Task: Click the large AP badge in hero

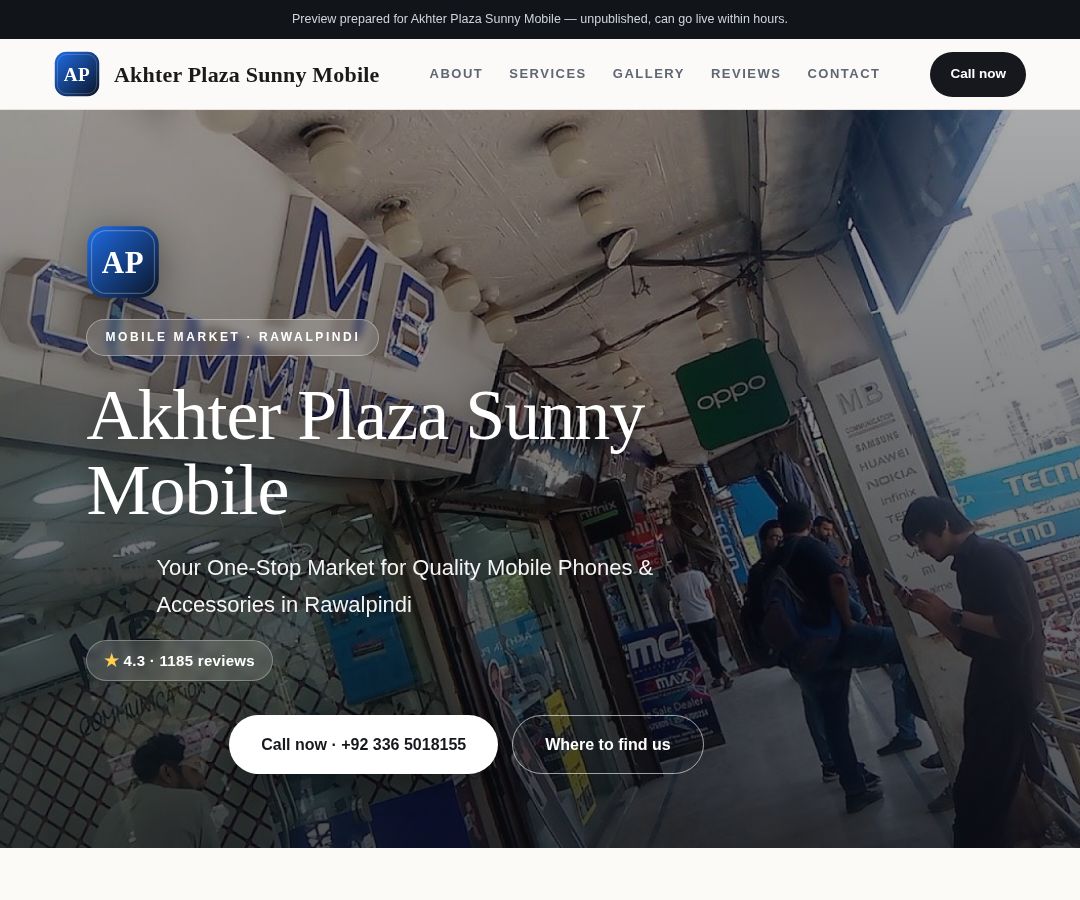Action: pos(123,262)
